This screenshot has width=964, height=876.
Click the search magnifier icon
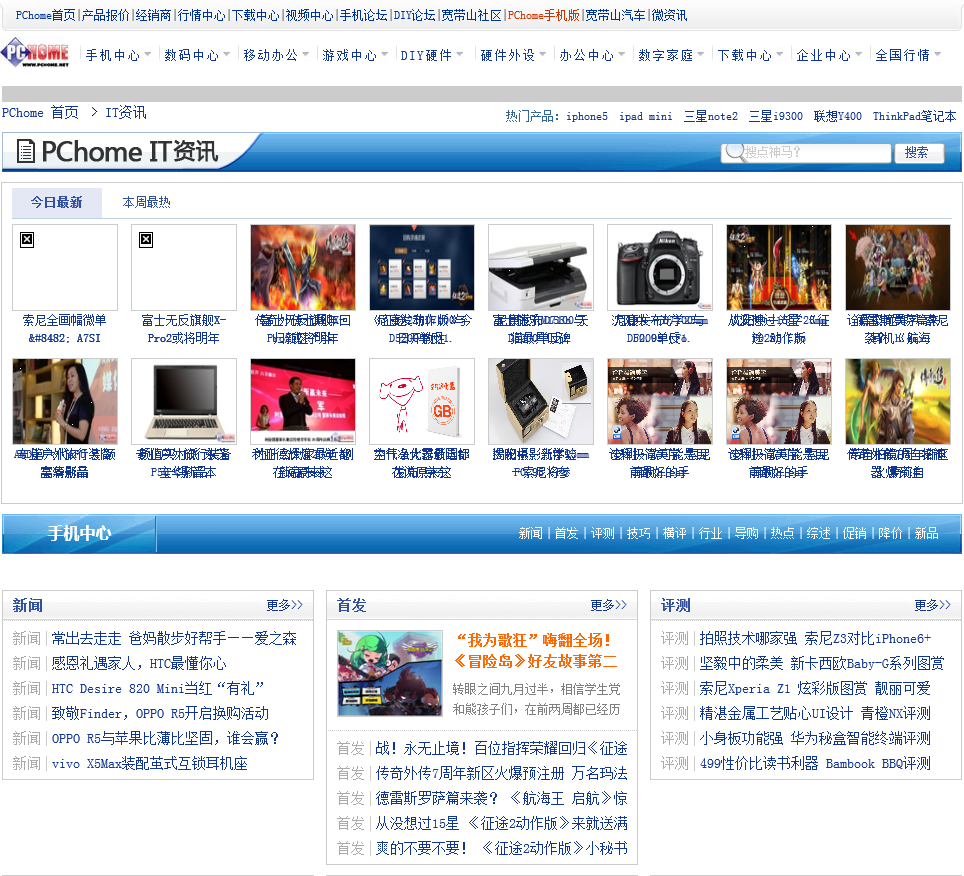[734, 152]
